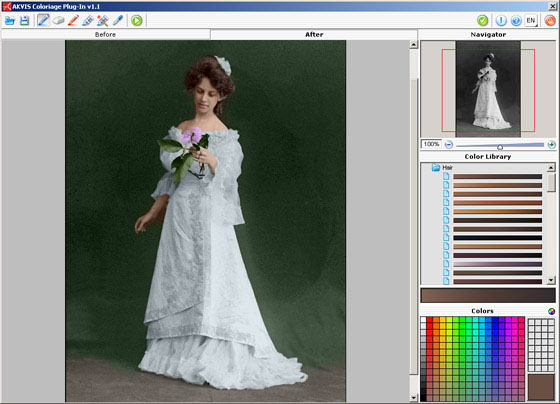Open program info with the blue exclamation icon
This screenshot has width=560, height=404.
point(501,21)
